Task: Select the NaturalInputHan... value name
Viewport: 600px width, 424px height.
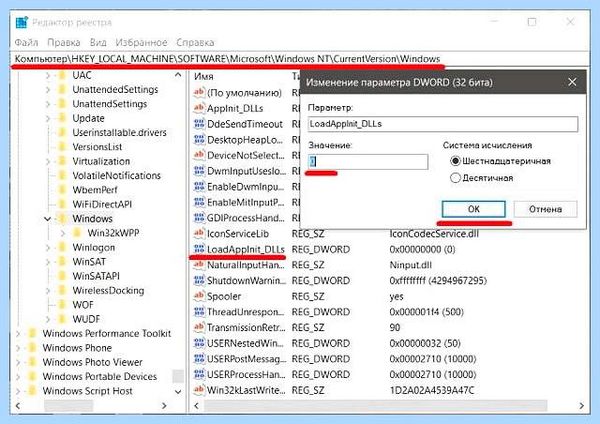Action: [246, 265]
